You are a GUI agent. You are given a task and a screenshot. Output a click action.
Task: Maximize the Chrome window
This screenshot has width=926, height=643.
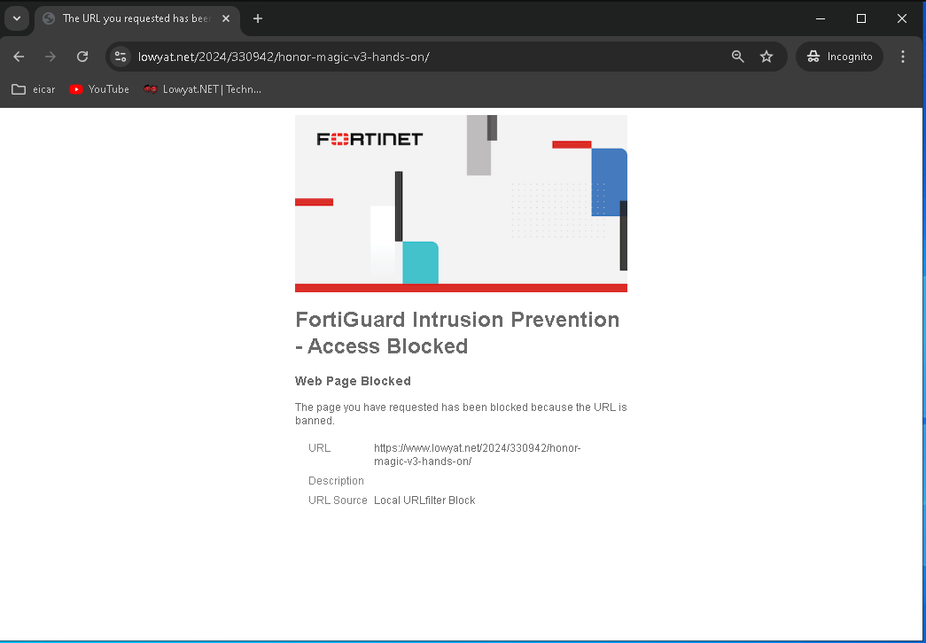point(861,18)
